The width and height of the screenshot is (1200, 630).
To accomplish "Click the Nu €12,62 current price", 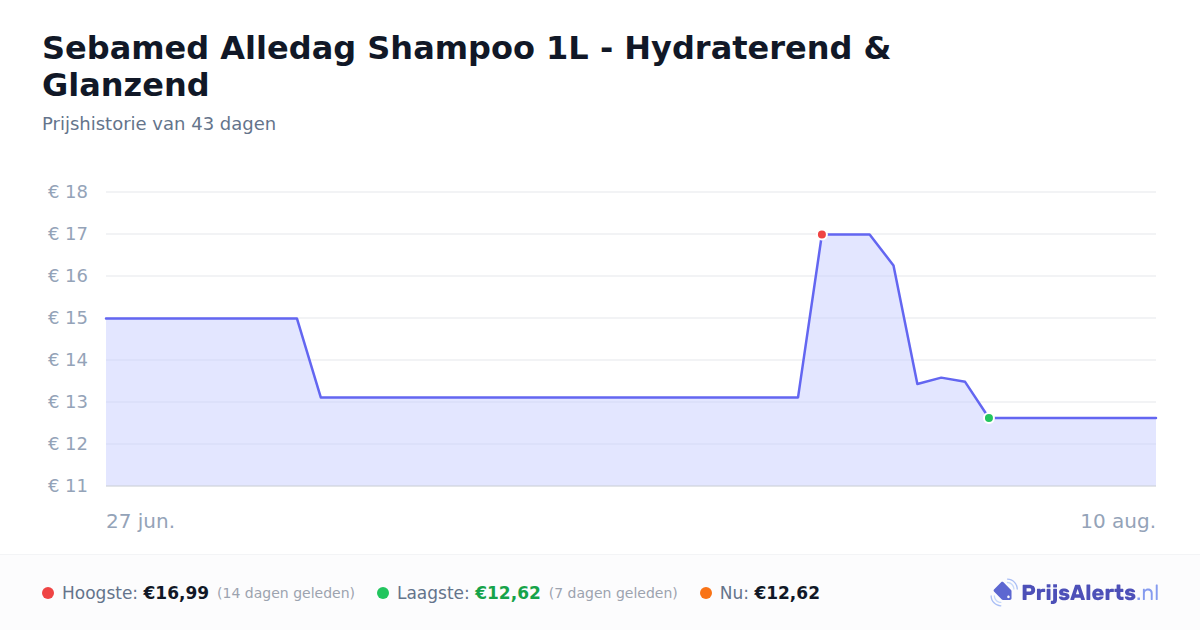I will 787,593.
